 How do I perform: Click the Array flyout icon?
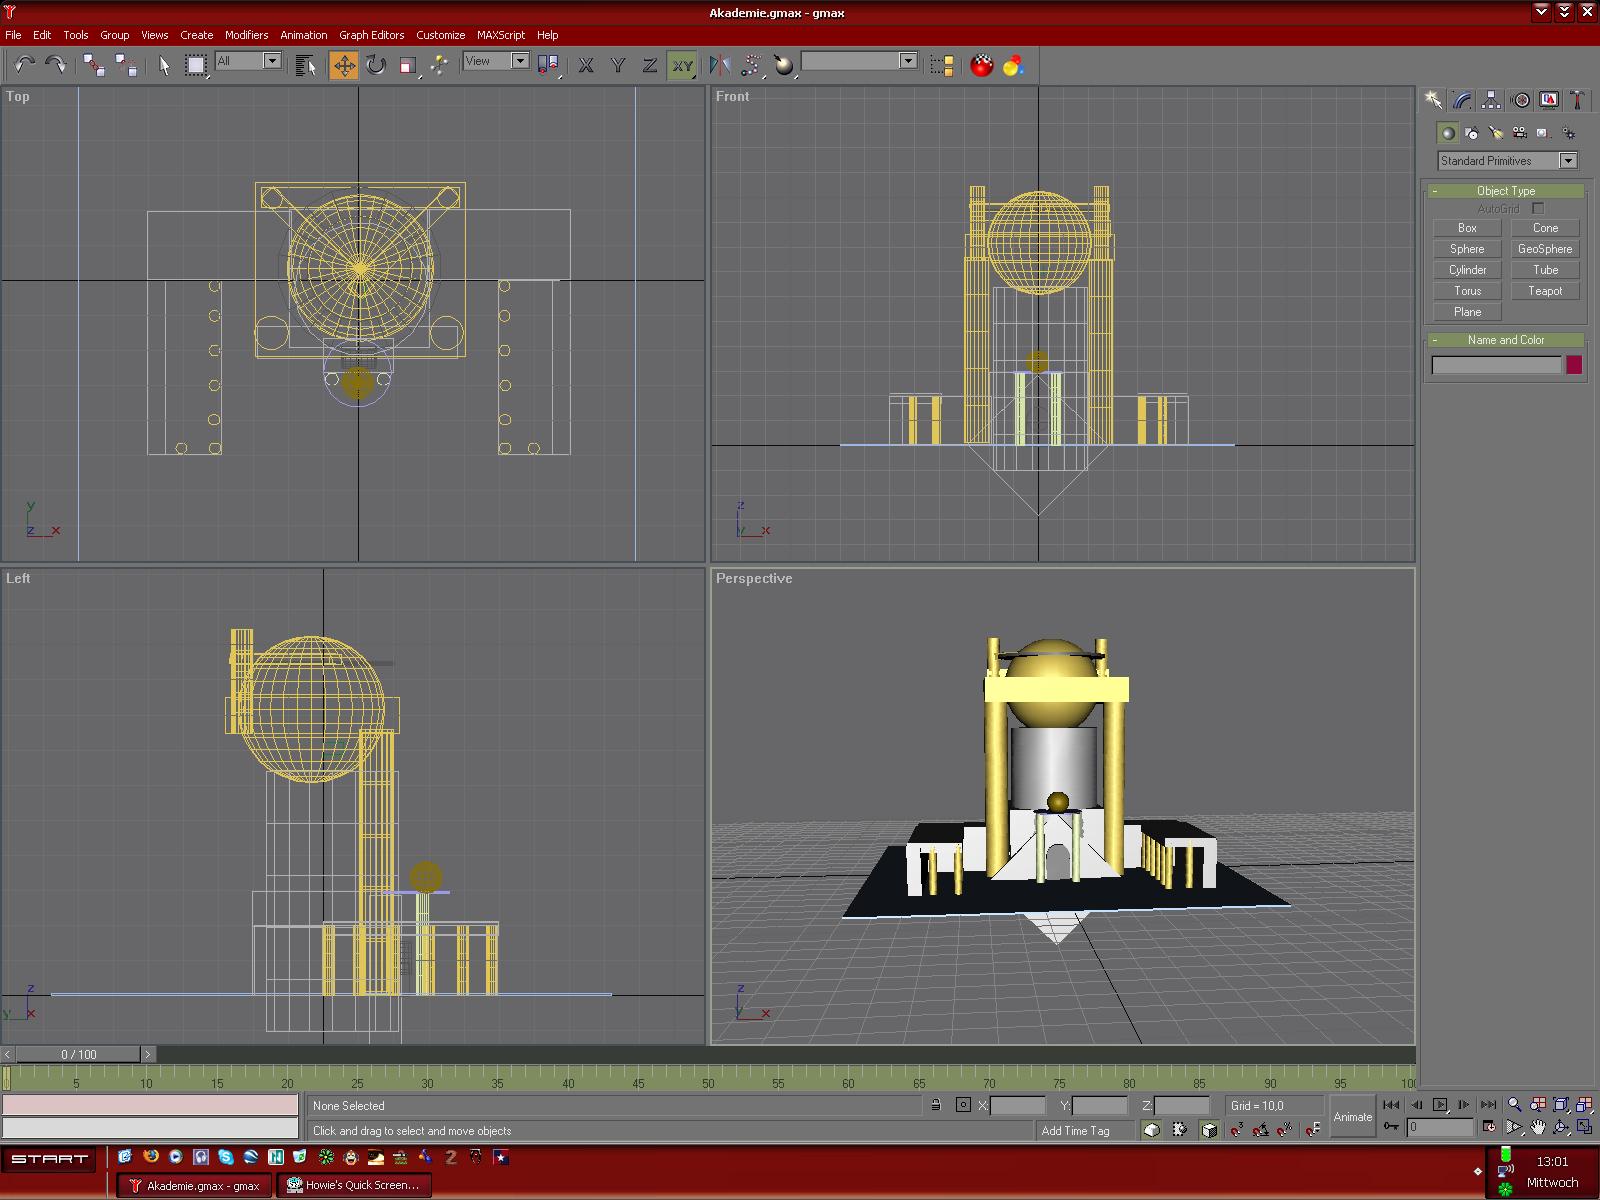click(751, 65)
